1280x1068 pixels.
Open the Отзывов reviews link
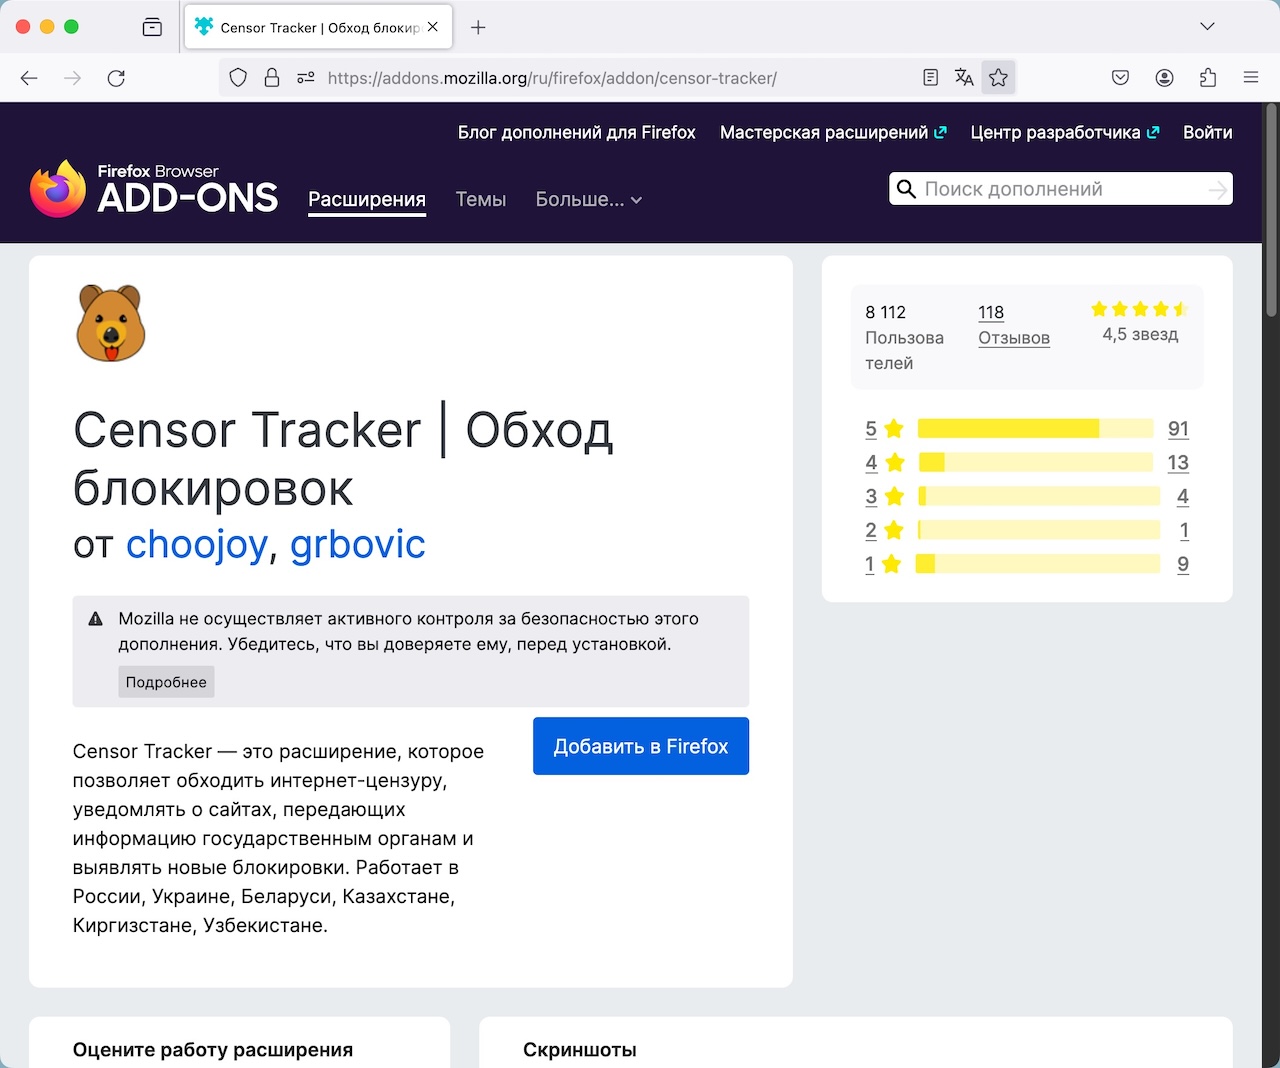pyautogui.click(x=1014, y=337)
